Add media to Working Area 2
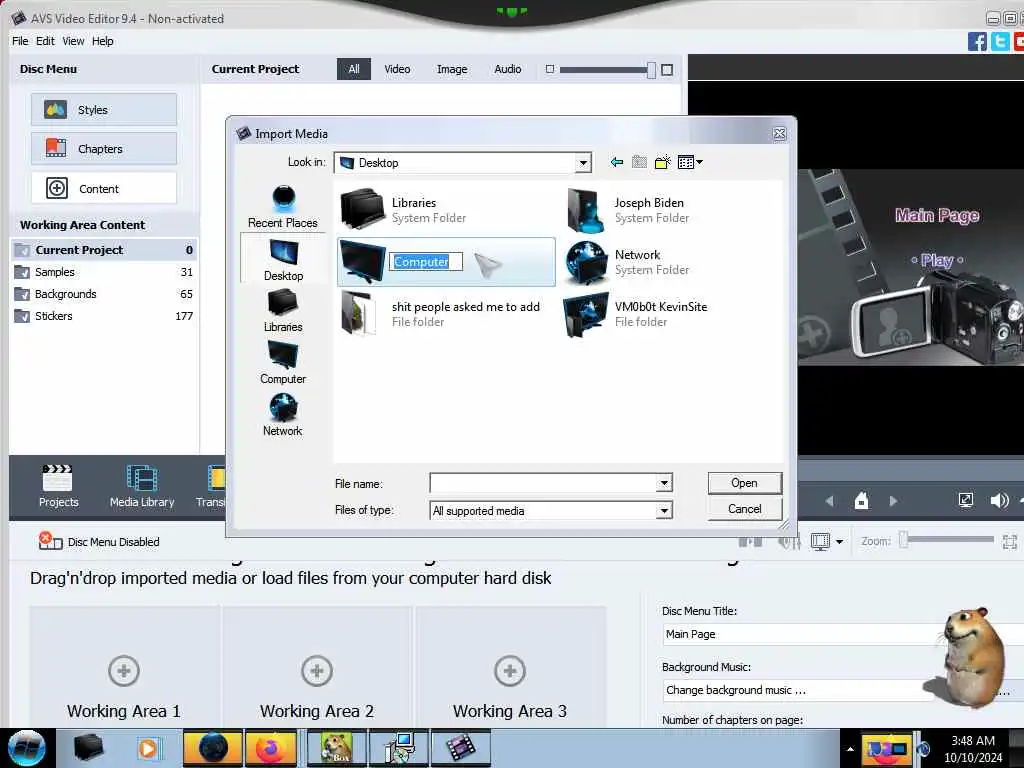1024x768 pixels. click(317, 671)
